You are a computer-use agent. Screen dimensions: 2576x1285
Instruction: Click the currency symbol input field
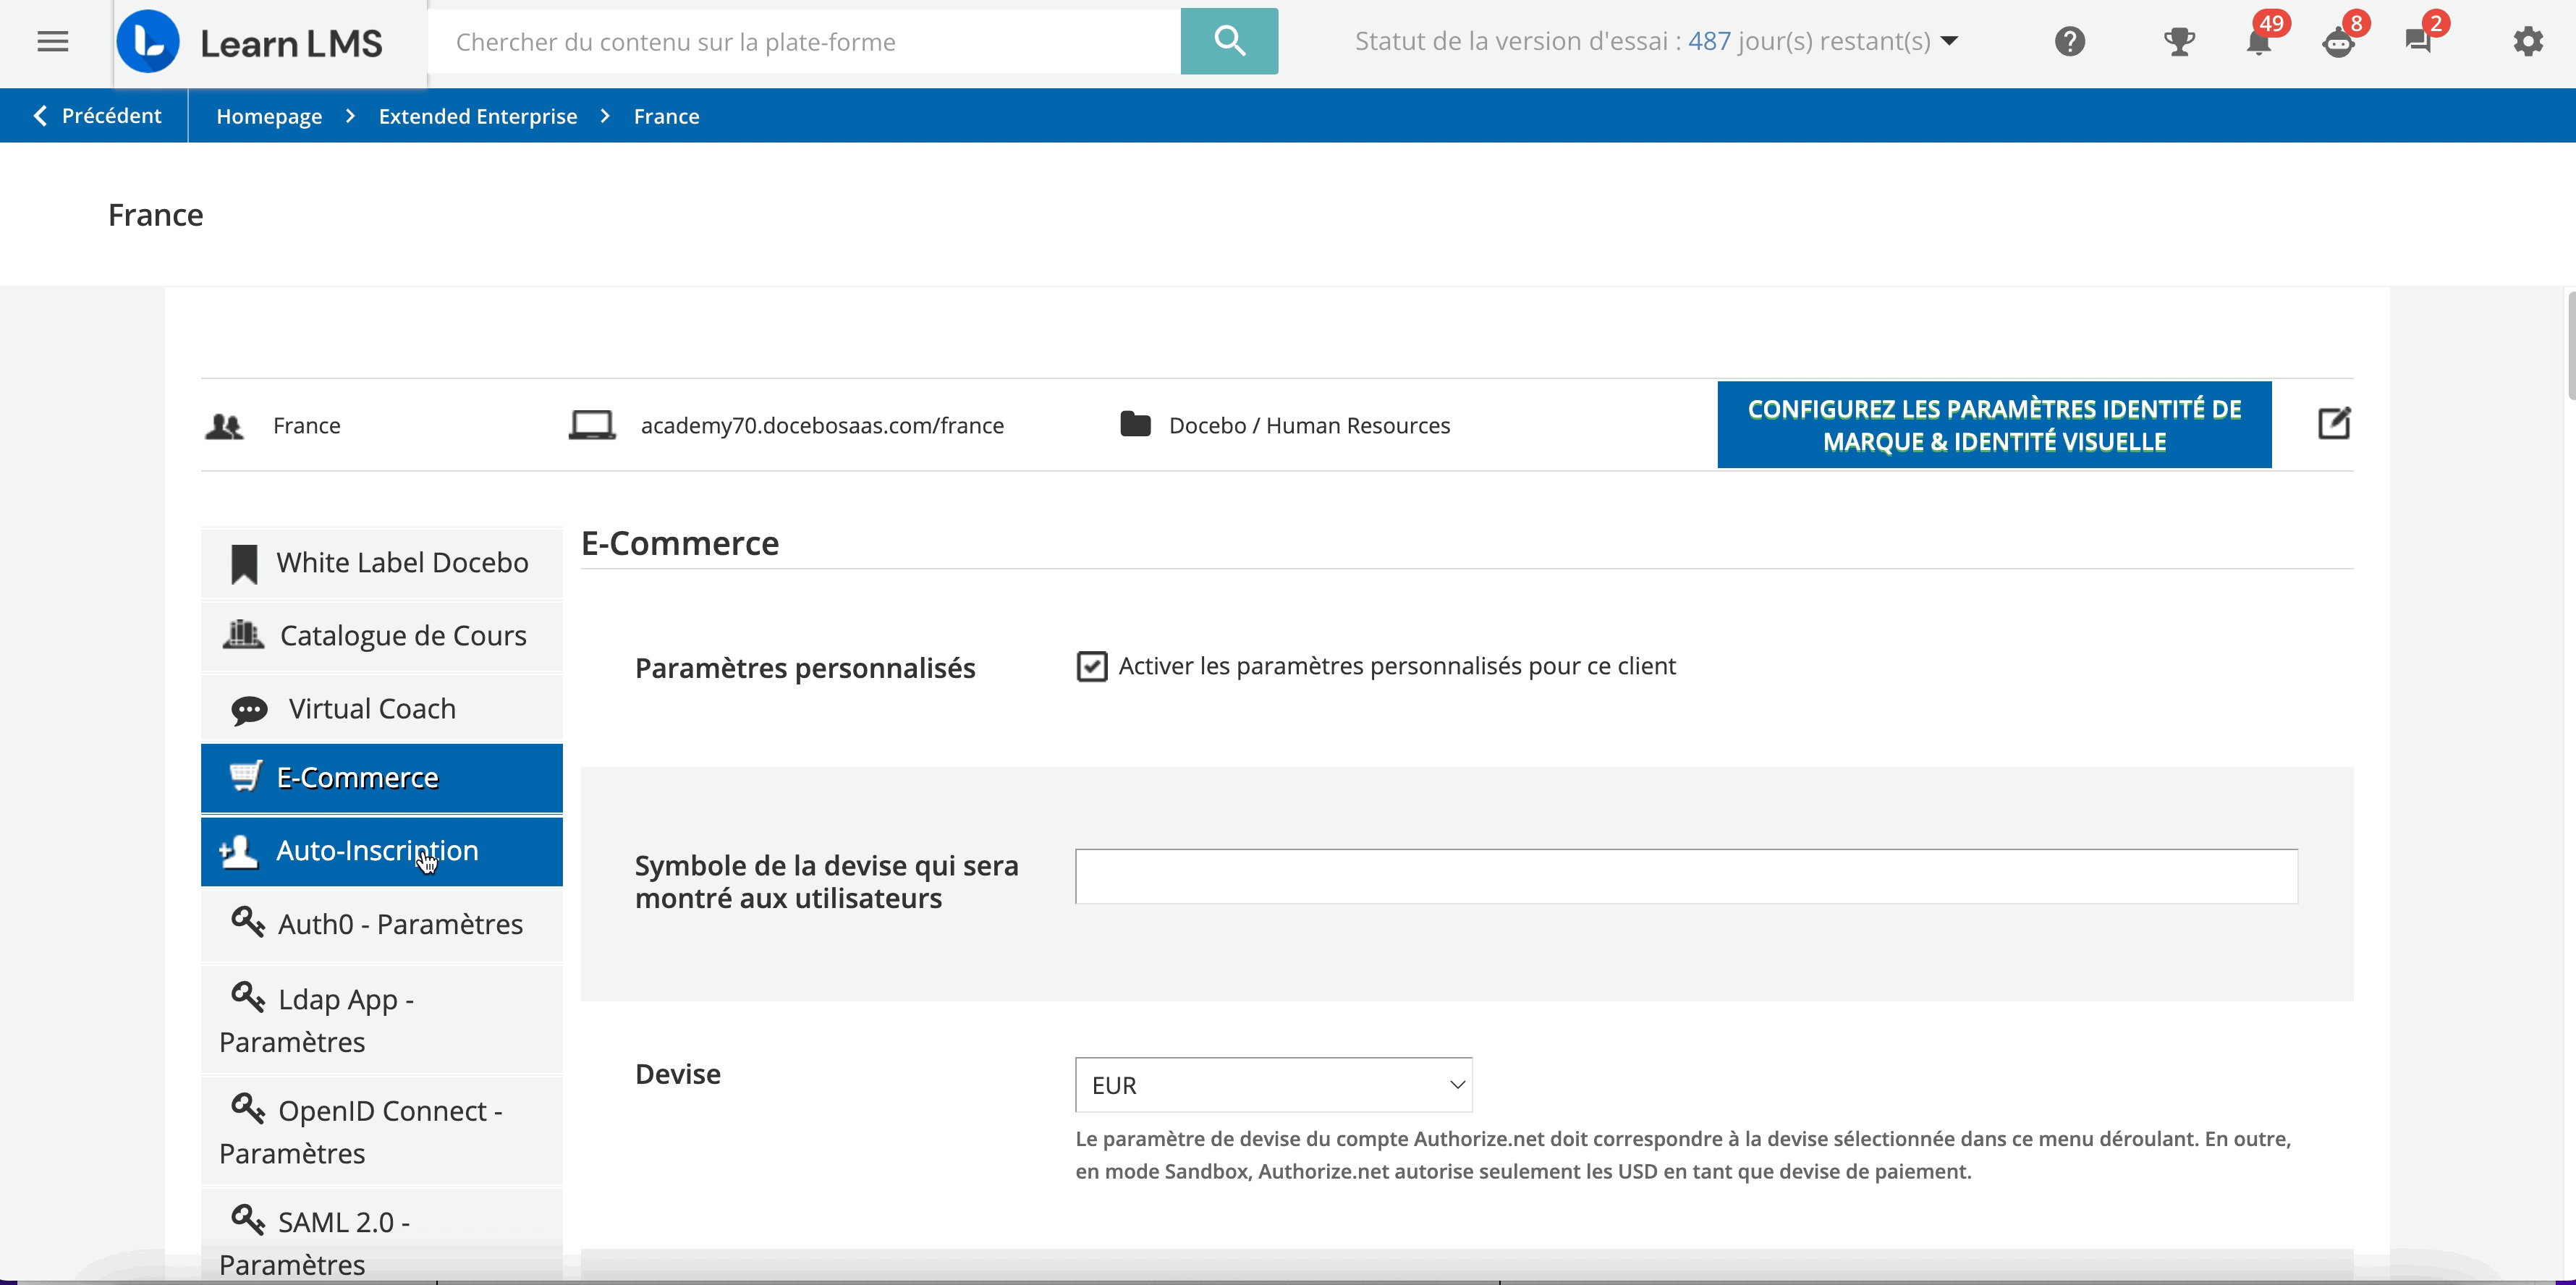pyautogui.click(x=1686, y=876)
